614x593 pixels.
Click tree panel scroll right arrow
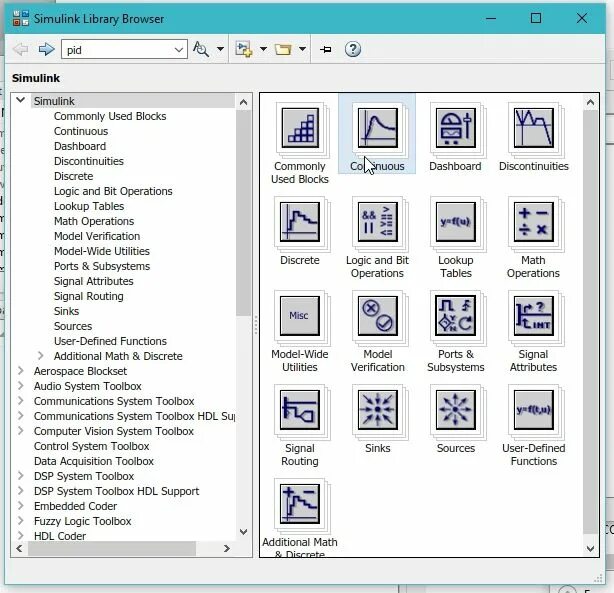pos(226,548)
